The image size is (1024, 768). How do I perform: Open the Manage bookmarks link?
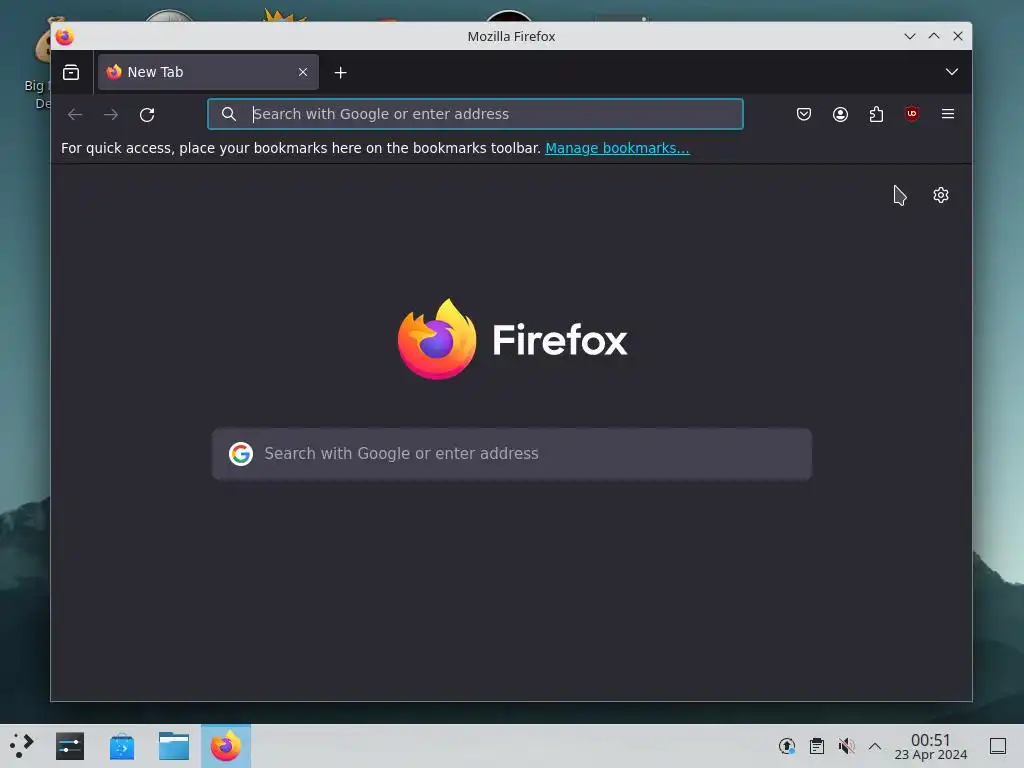[617, 148]
